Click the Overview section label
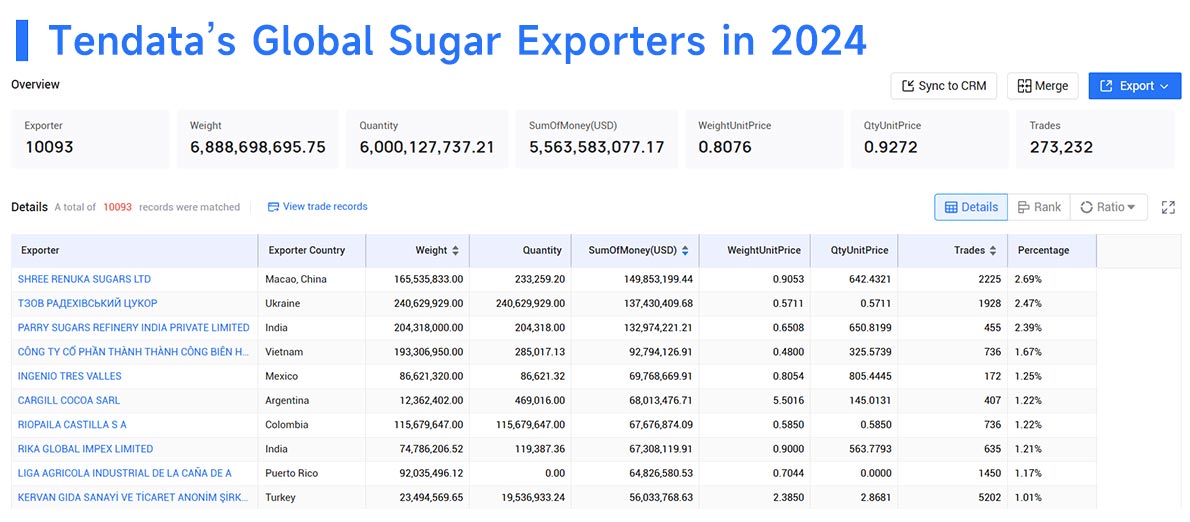 [36, 85]
